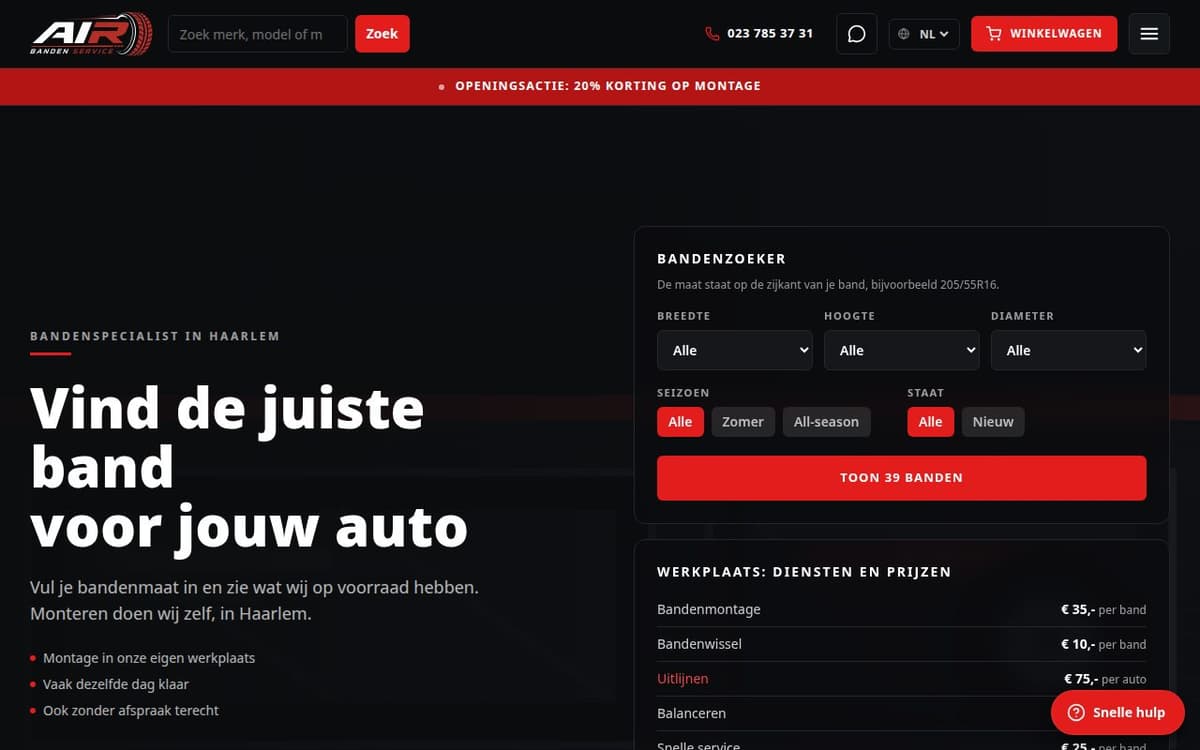The width and height of the screenshot is (1200, 750).
Task: Click the phone number 023 785 37 31
Action: tap(759, 33)
